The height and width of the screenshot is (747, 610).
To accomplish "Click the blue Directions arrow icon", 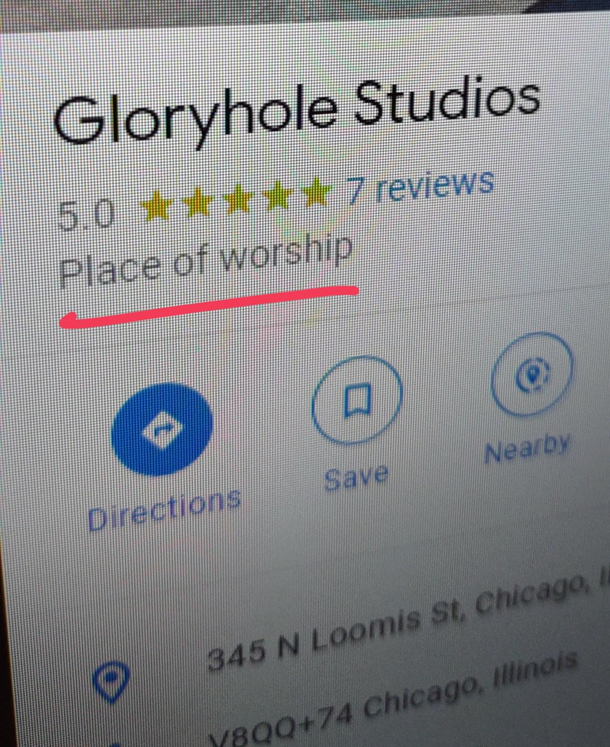I will click(162, 430).
